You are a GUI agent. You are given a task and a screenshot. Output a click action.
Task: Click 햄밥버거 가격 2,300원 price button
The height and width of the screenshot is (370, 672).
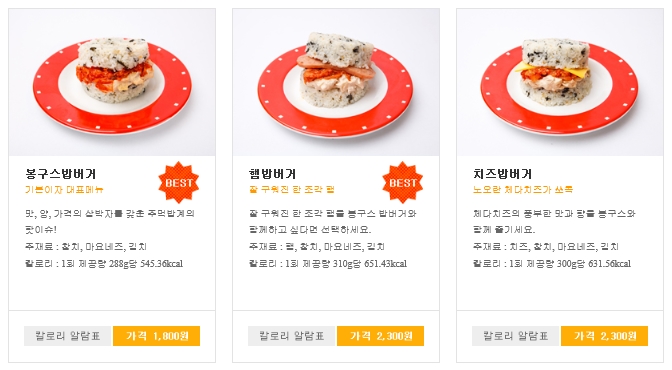click(381, 336)
